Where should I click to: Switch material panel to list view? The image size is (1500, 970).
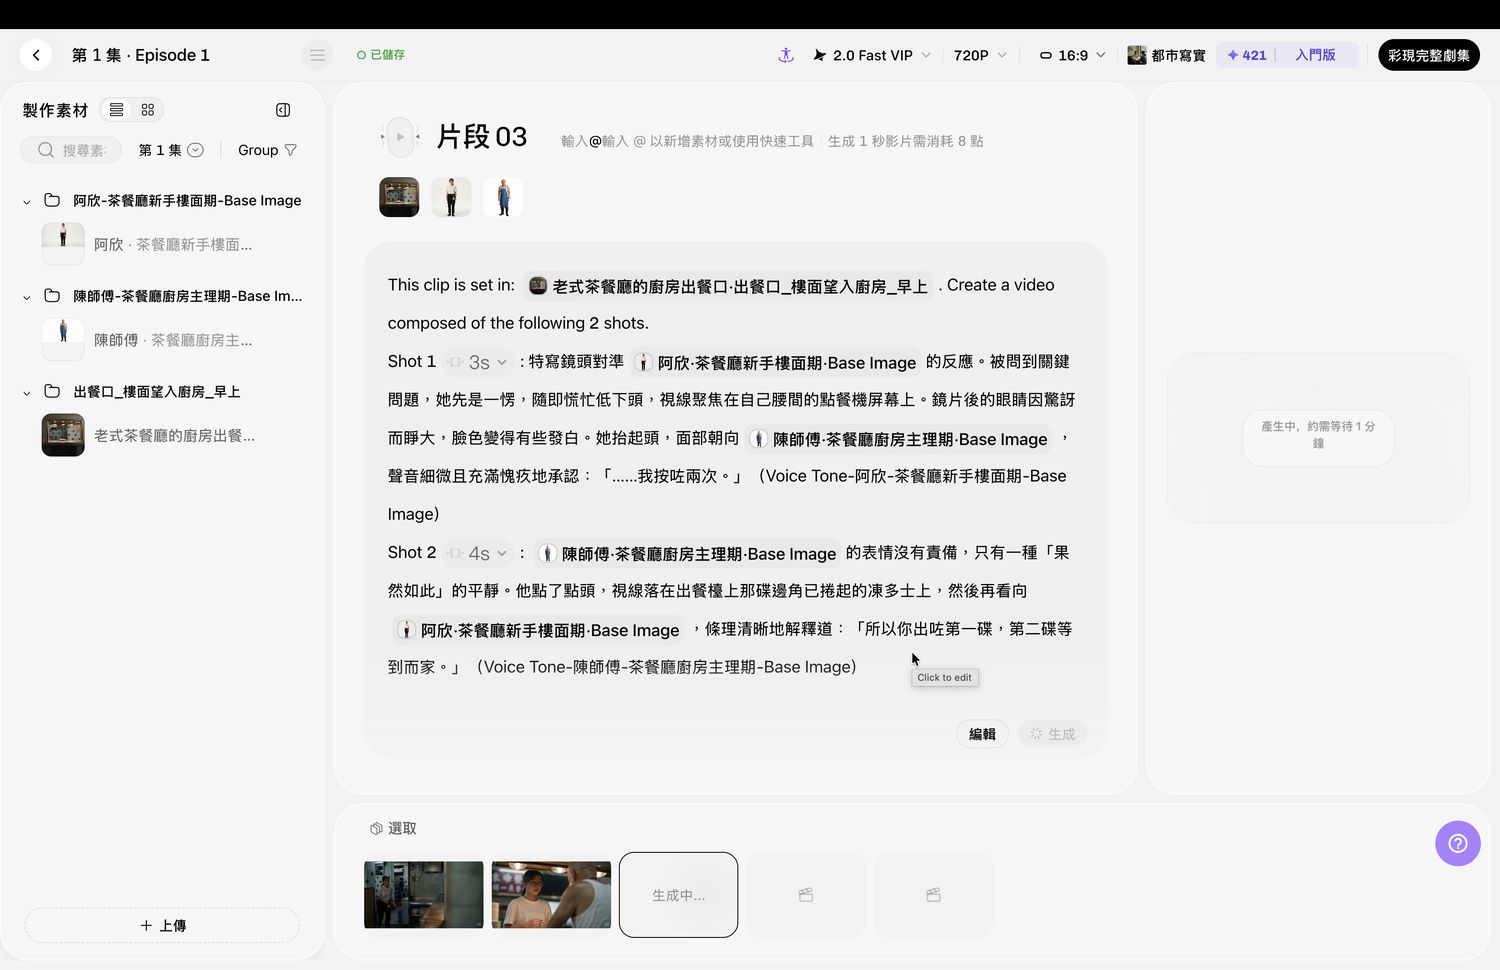coord(117,110)
